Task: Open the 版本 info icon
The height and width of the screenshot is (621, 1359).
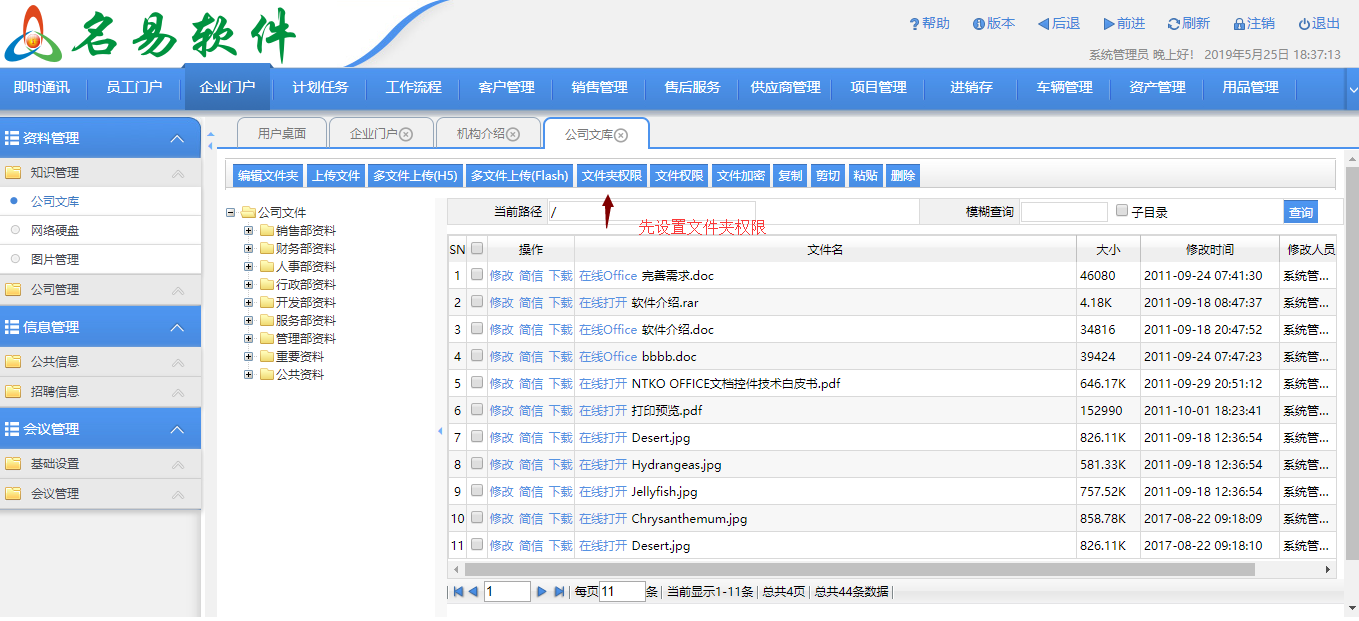Action: click(x=979, y=24)
